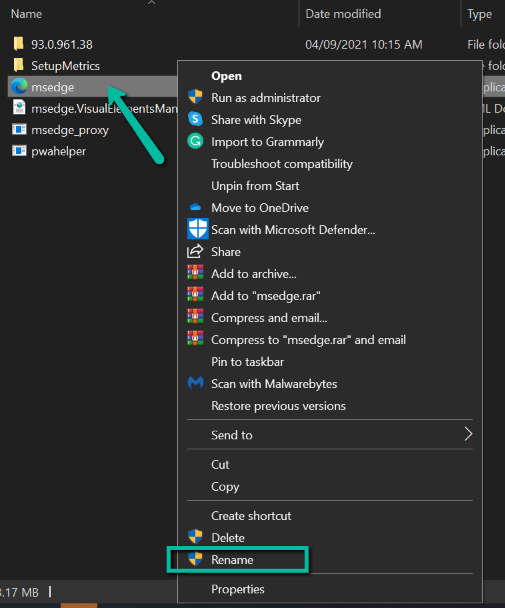505x608 pixels.
Task: Select Restore previous versions
Action: click(278, 406)
